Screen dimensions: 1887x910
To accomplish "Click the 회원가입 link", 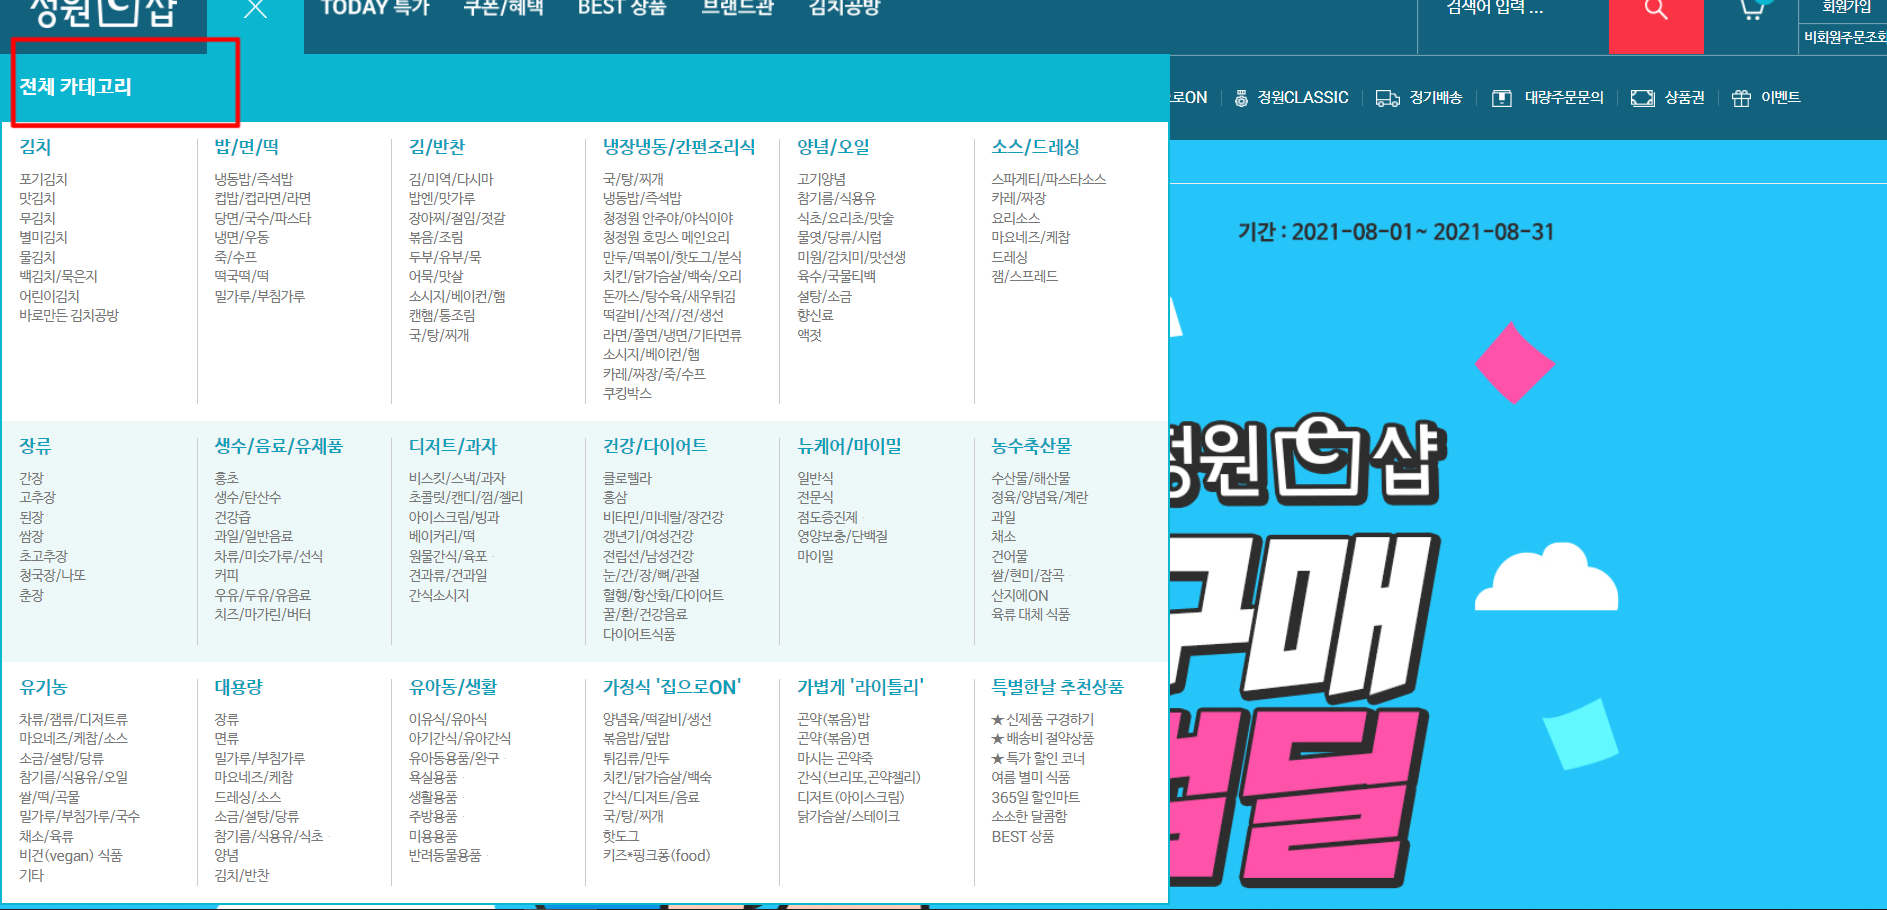I will click(x=1846, y=8).
